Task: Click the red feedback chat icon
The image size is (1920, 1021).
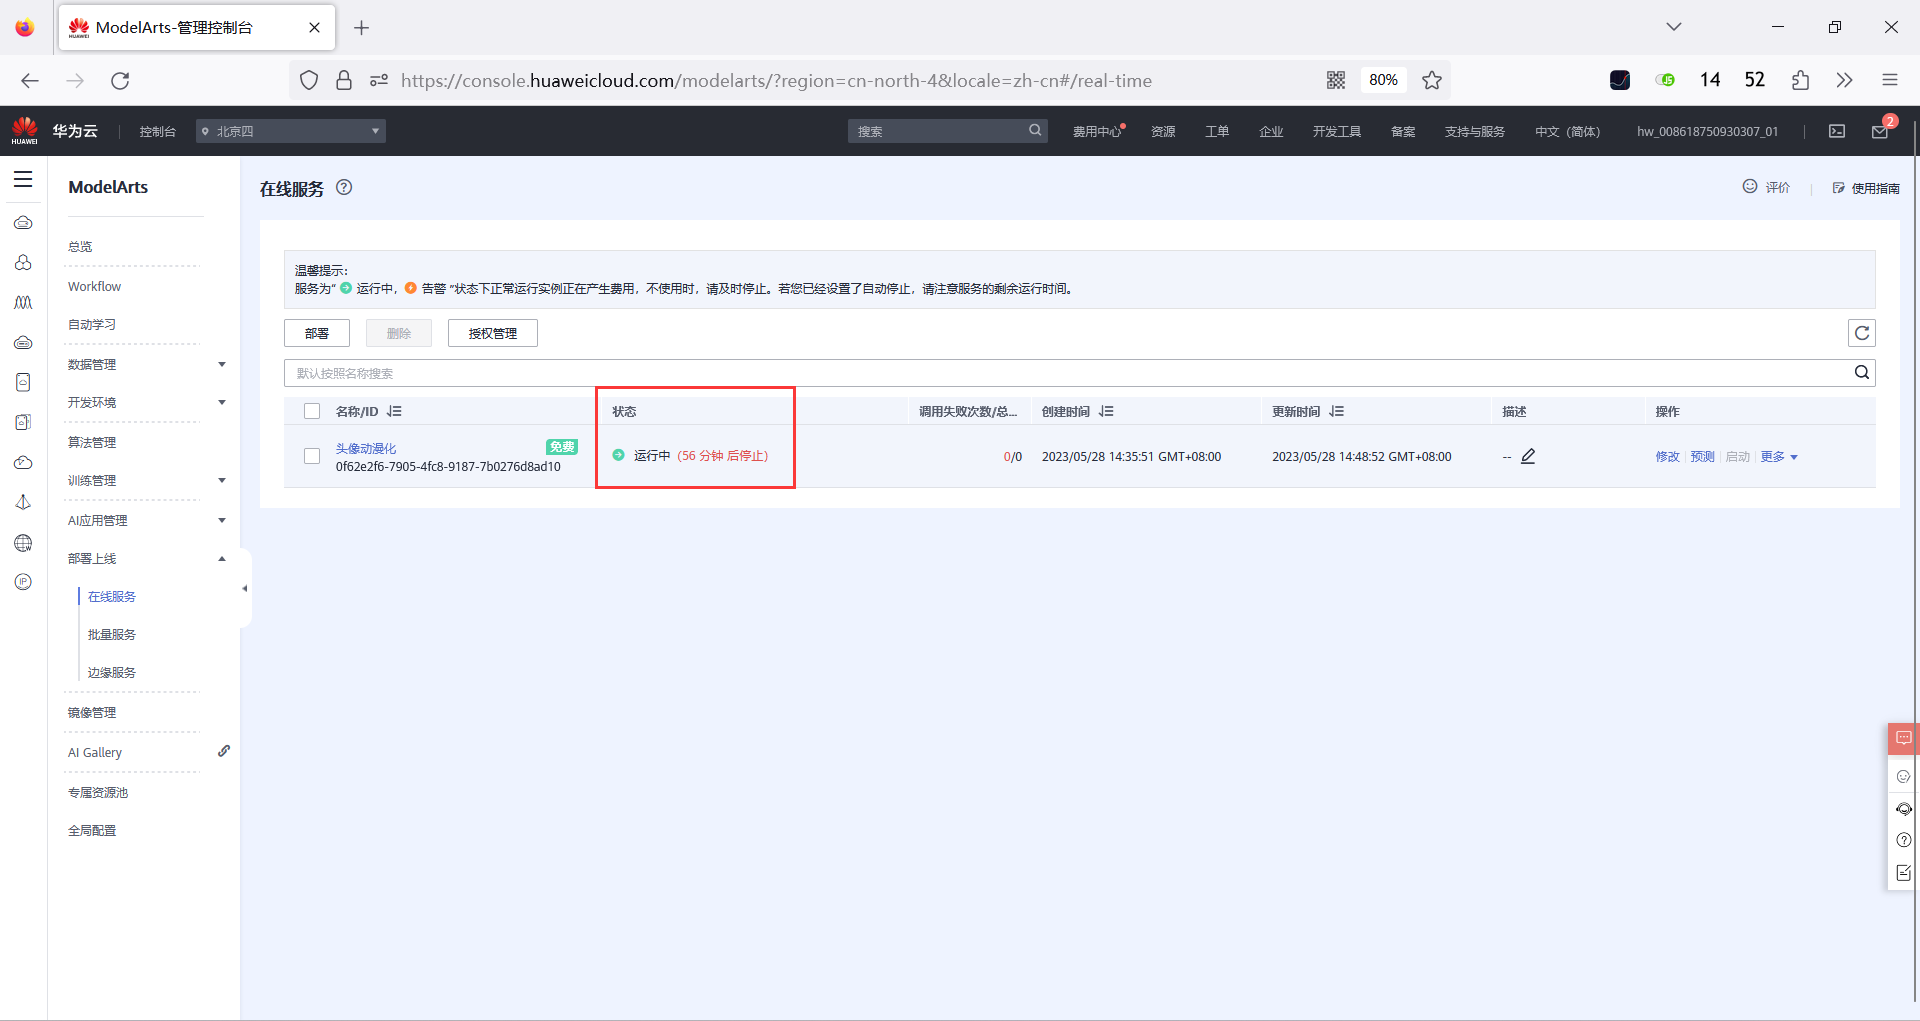Action: click(1903, 738)
